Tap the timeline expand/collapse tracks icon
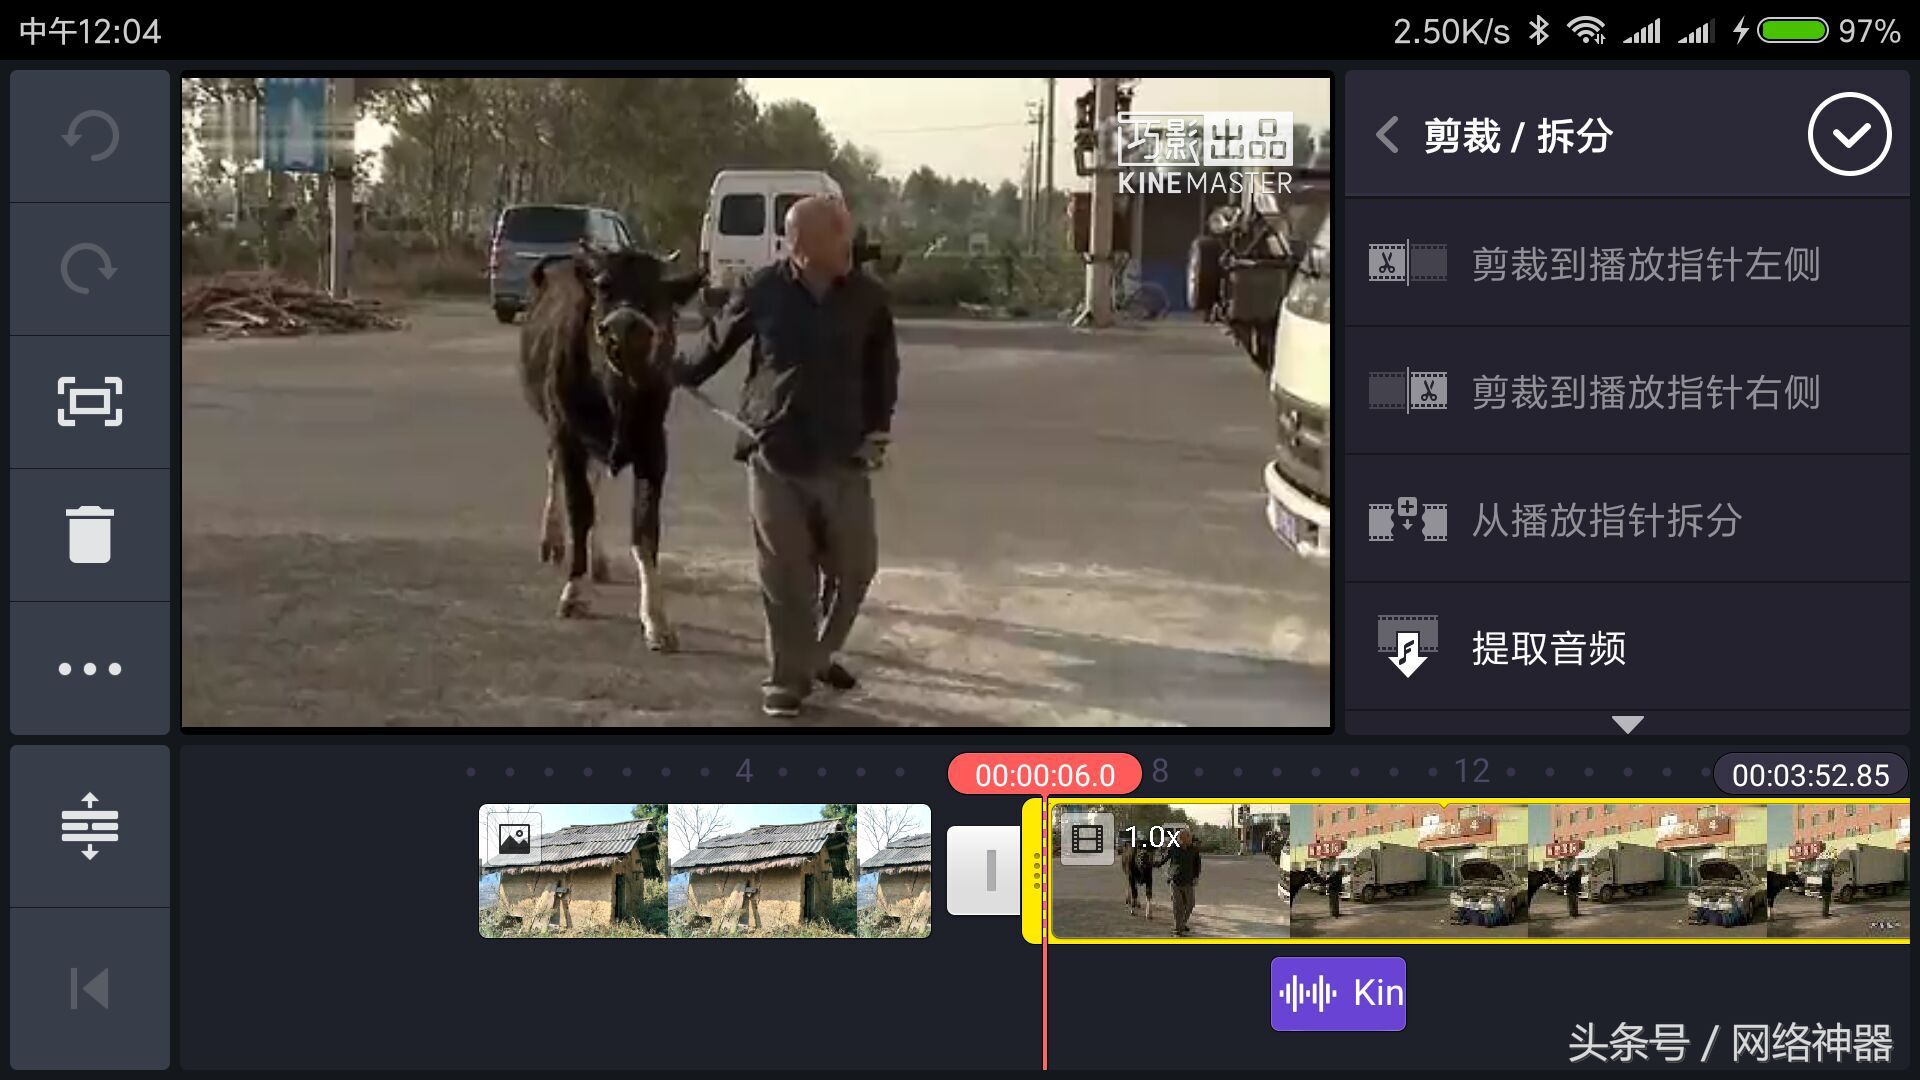This screenshot has width=1920, height=1080. coord(90,826)
